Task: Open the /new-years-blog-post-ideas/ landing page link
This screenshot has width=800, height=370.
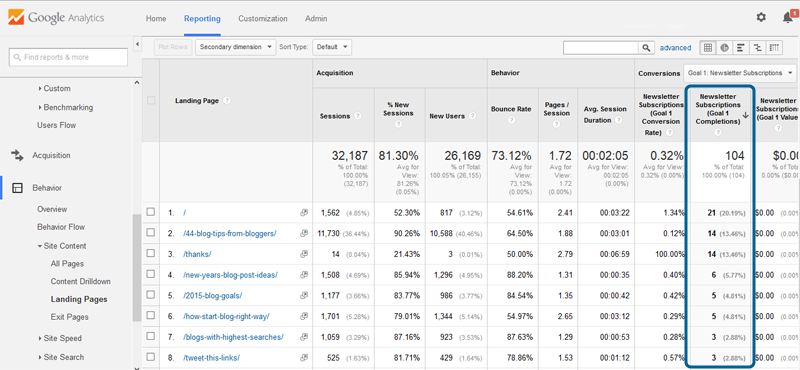Action: (230, 275)
